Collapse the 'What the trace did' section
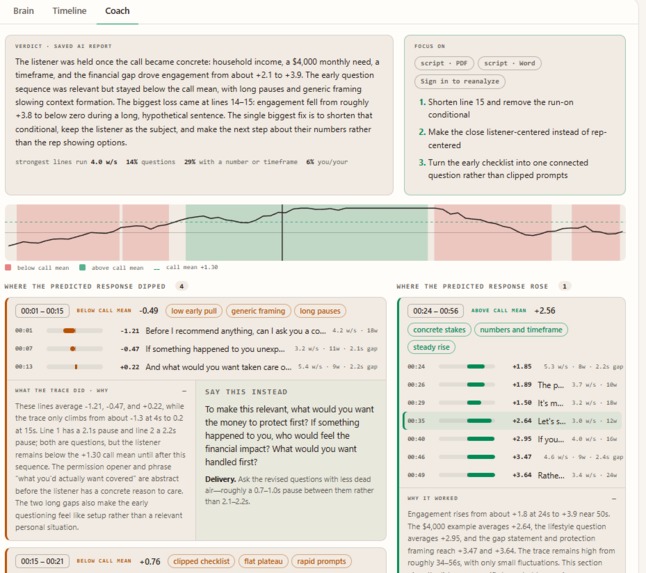Image resolution: width=646 pixels, height=573 pixels. 184,391
